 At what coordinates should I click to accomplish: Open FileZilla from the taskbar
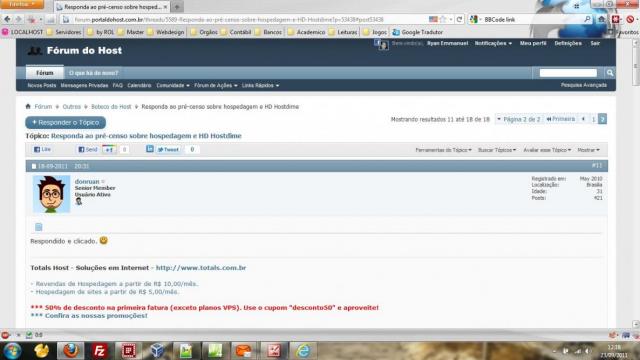(x=99, y=351)
